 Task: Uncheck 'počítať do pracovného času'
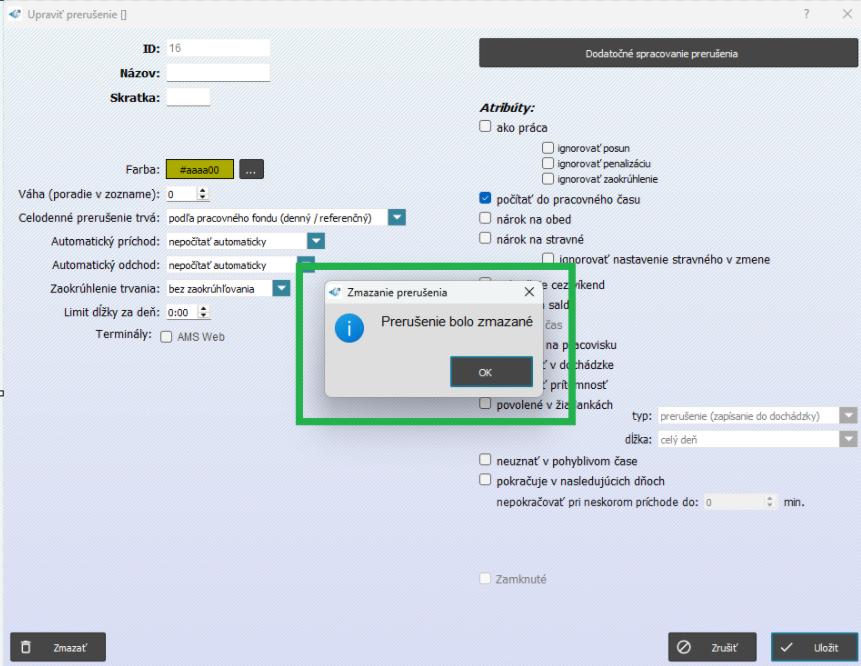pos(486,199)
